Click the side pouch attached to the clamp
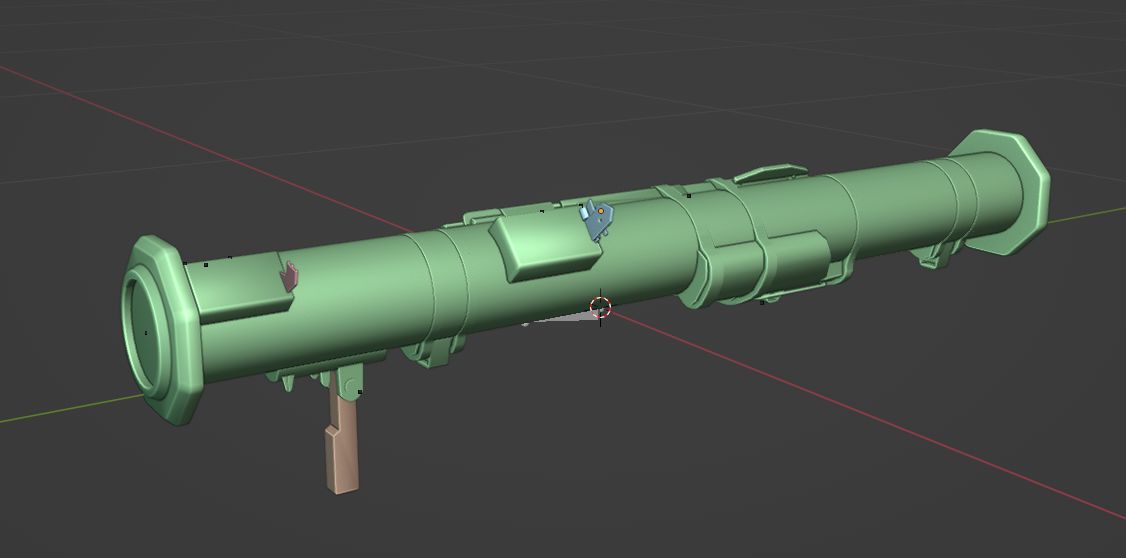The height and width of the screenshot is (558, 1126). click(x=795, y=265)
